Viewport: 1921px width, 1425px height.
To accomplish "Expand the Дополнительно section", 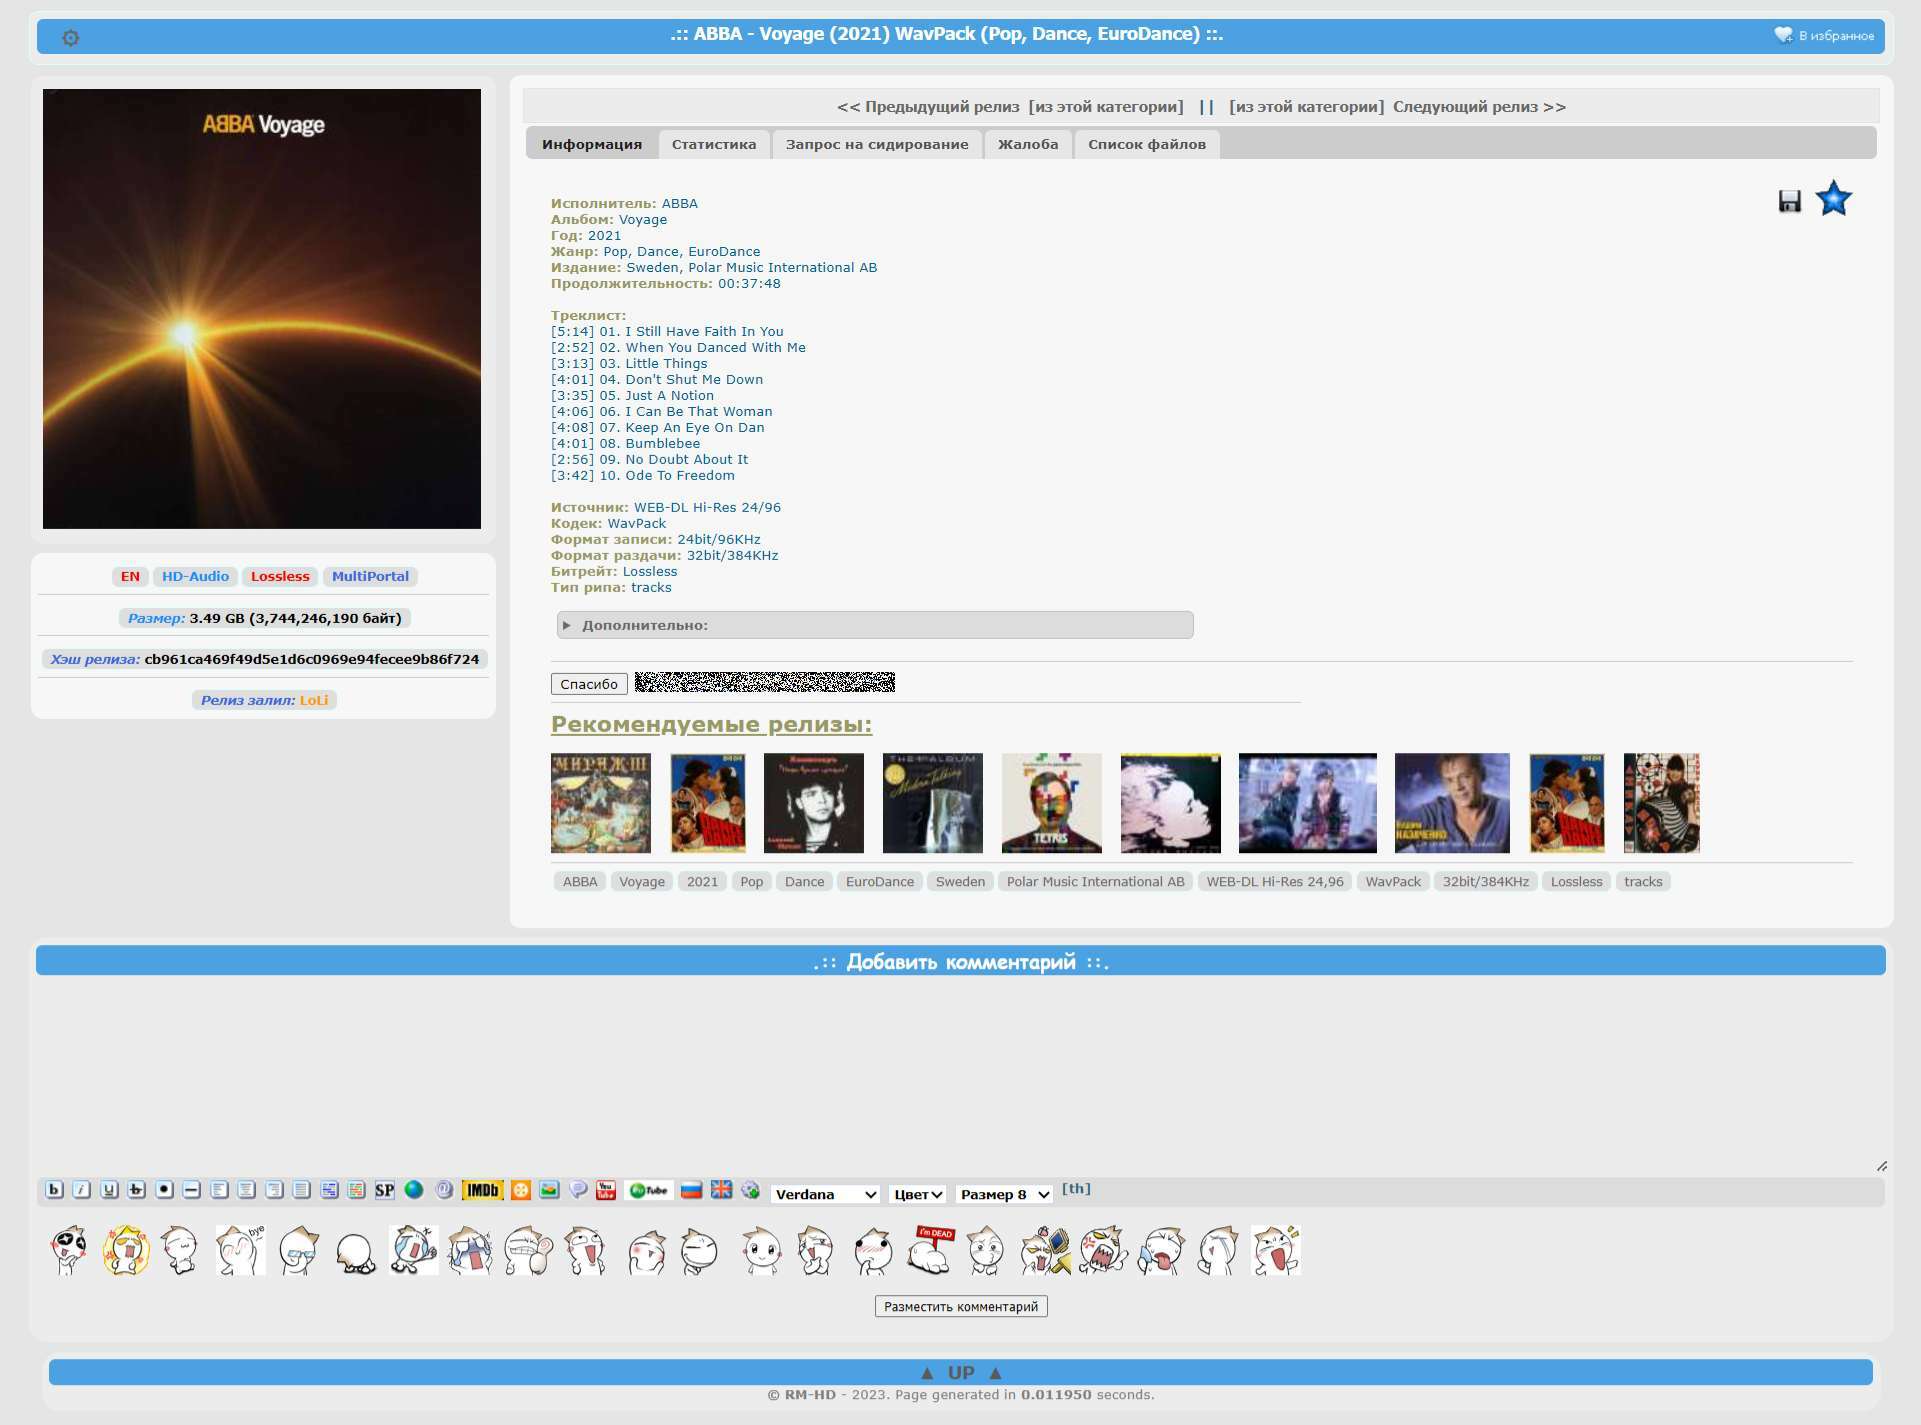I will pos(874,625).
